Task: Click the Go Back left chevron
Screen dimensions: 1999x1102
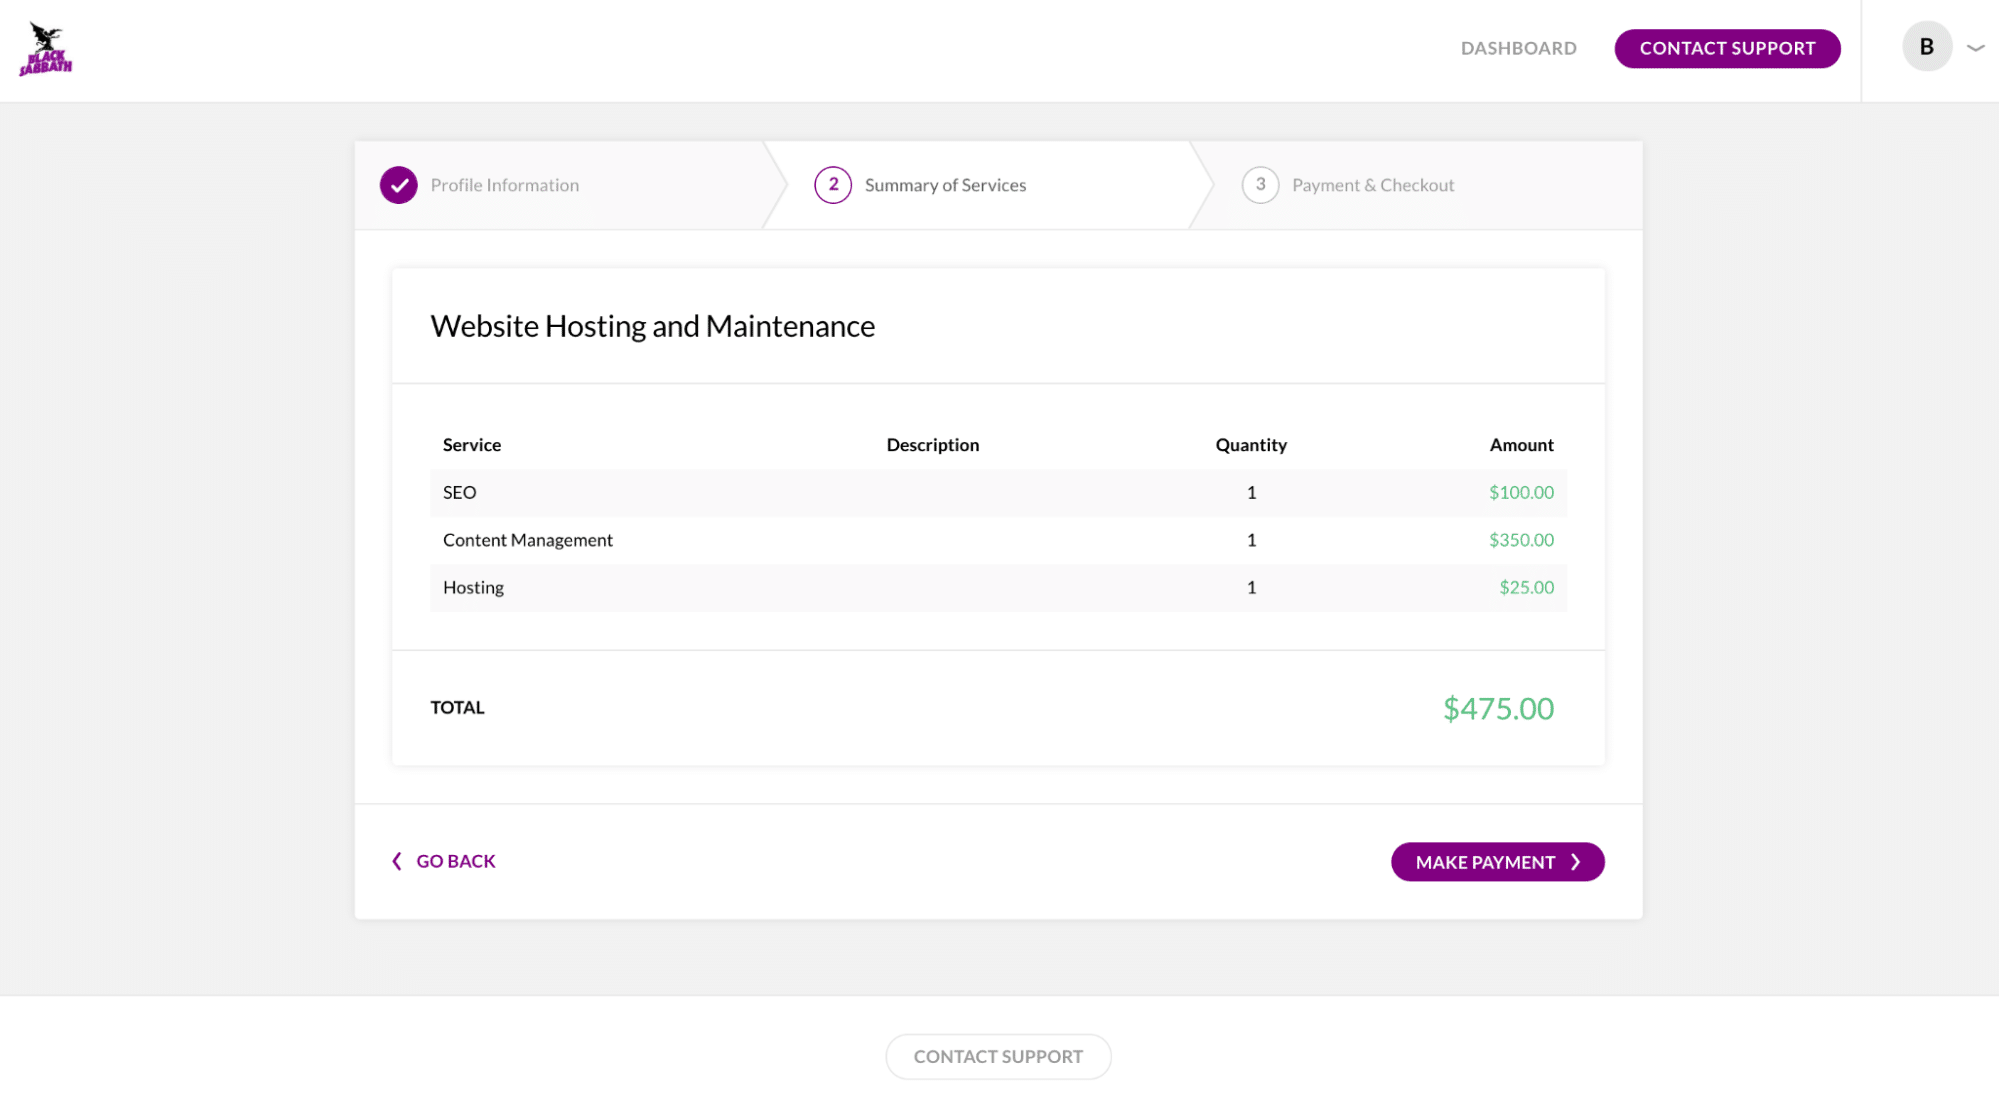Action: click(397, 861)
